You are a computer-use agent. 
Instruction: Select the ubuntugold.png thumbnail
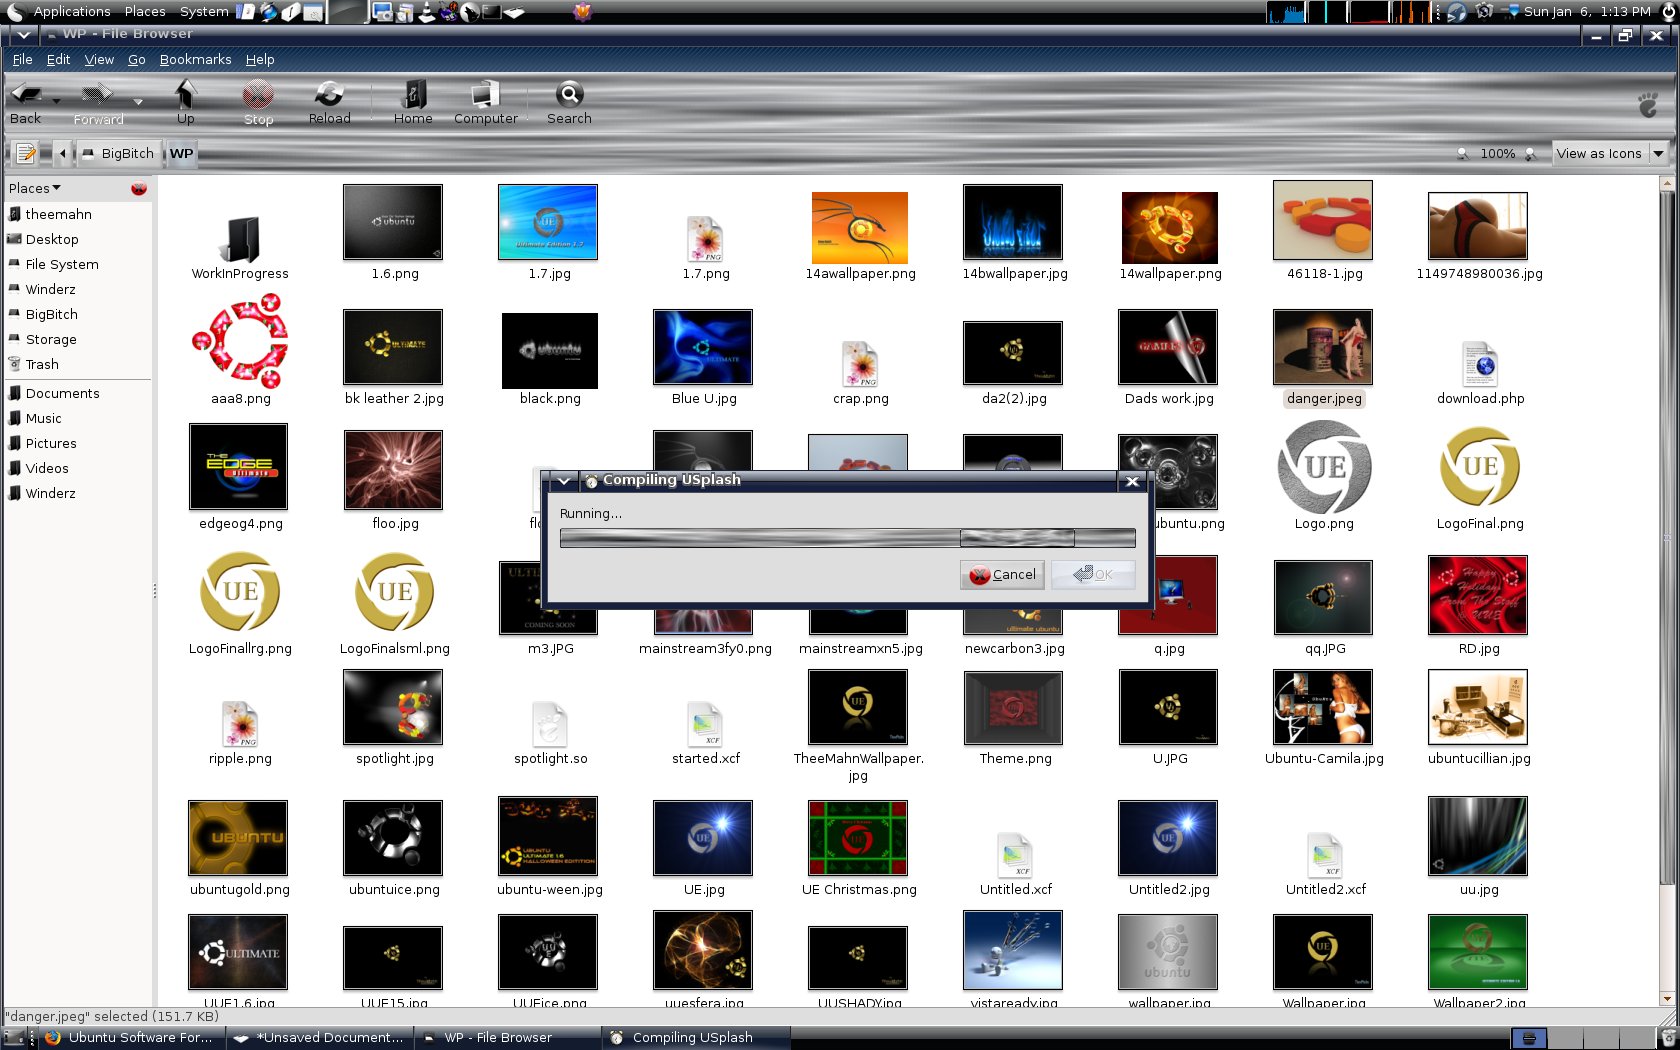[238, 838]
